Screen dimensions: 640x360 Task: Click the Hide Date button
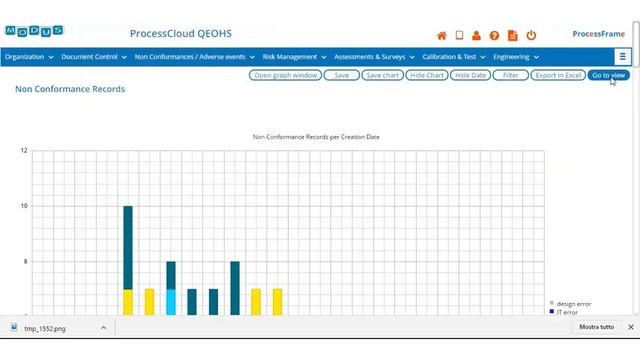[x=470, y=75]
